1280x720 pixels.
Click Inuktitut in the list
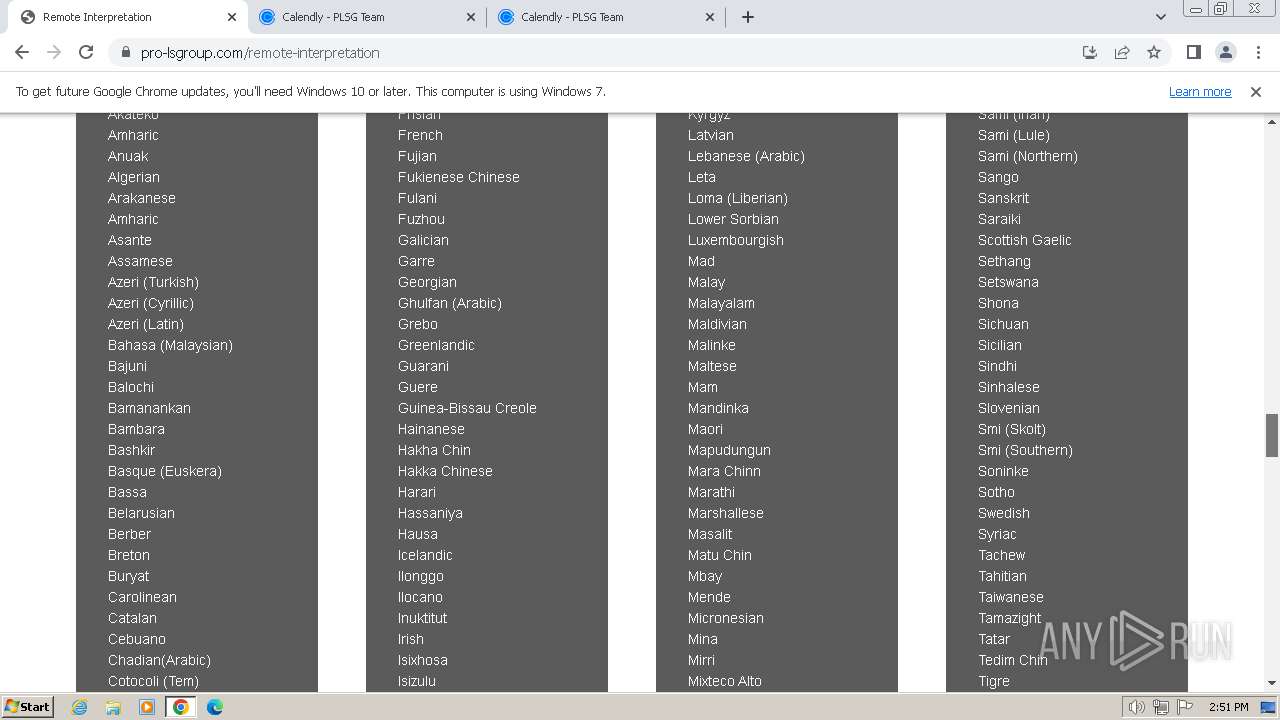422,618
